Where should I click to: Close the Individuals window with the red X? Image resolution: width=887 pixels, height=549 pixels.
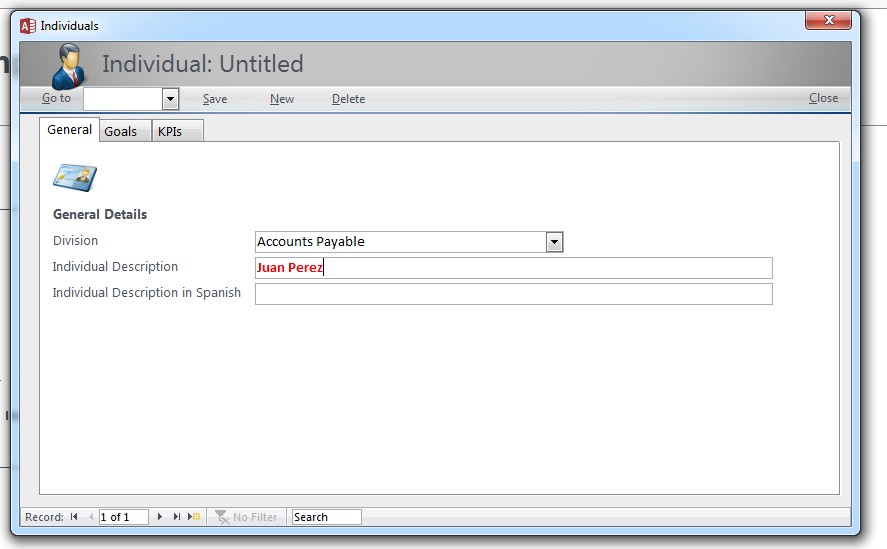pyautogui.click(x=829, y=20)
